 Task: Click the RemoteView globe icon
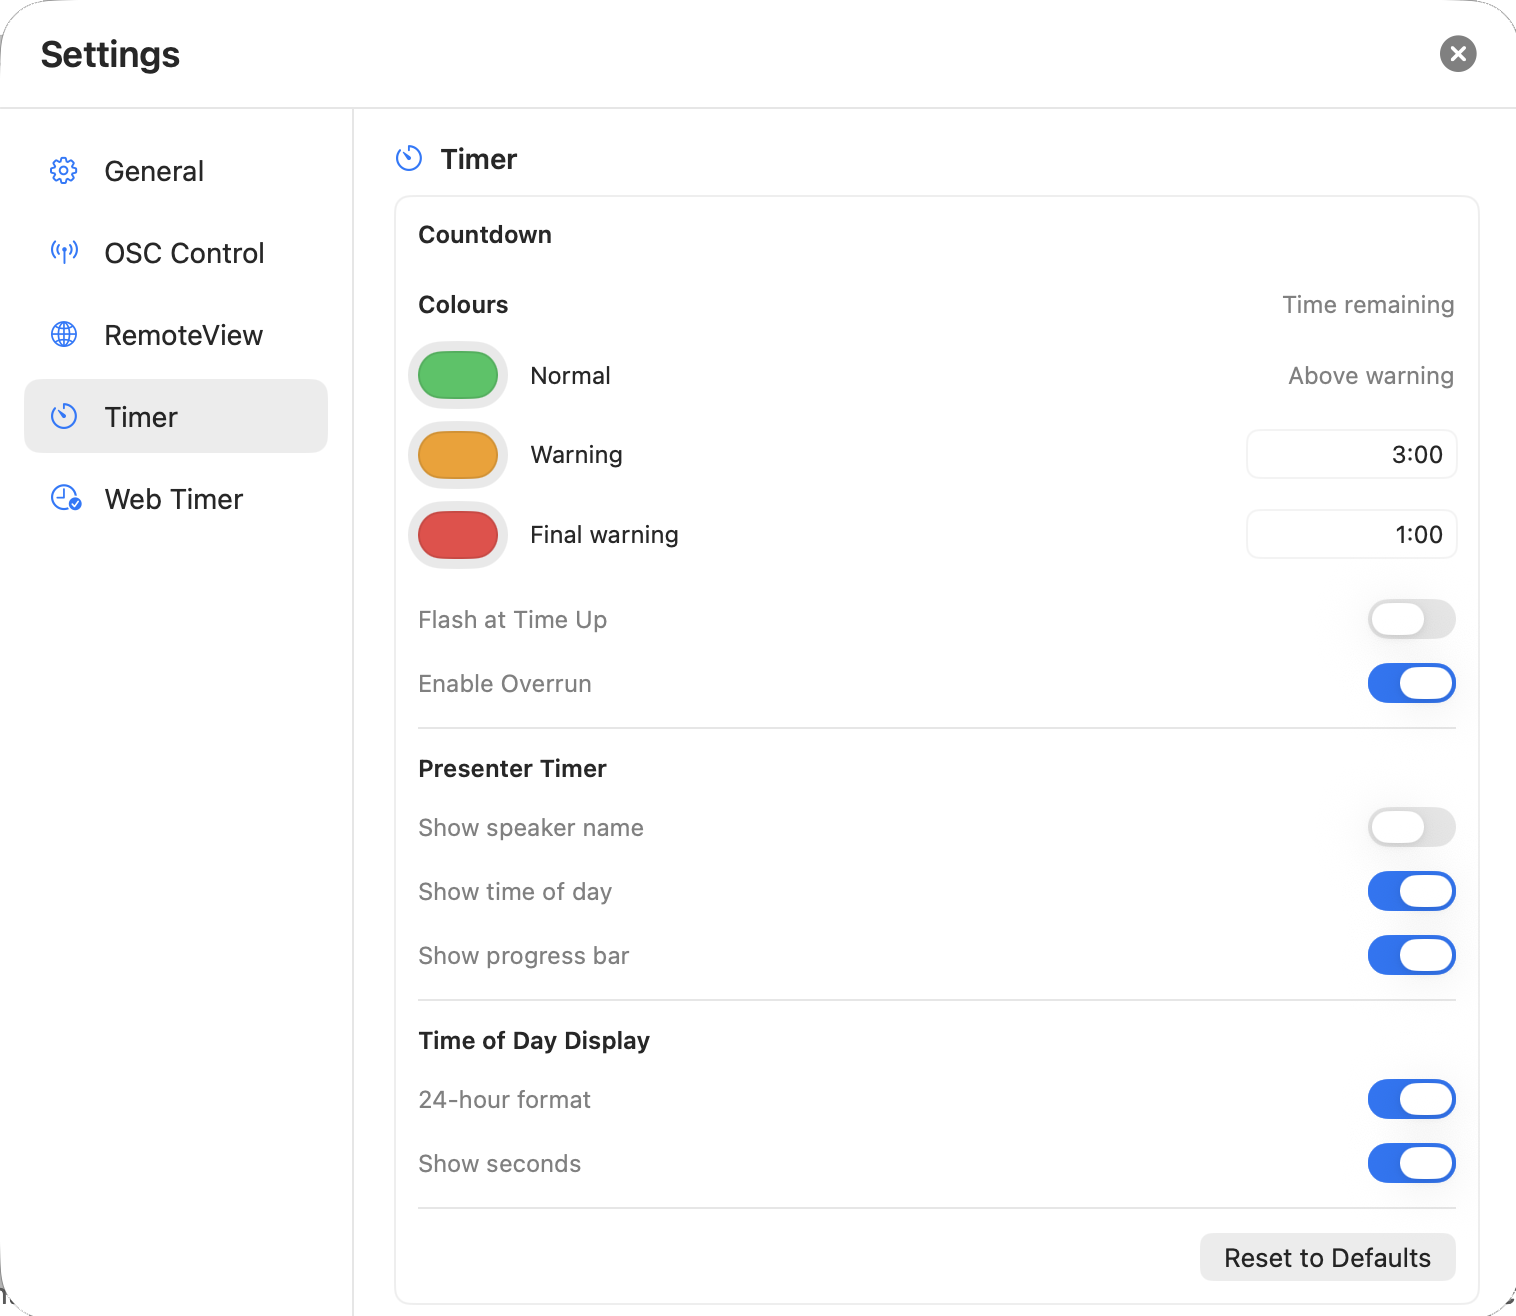(64, 335)
